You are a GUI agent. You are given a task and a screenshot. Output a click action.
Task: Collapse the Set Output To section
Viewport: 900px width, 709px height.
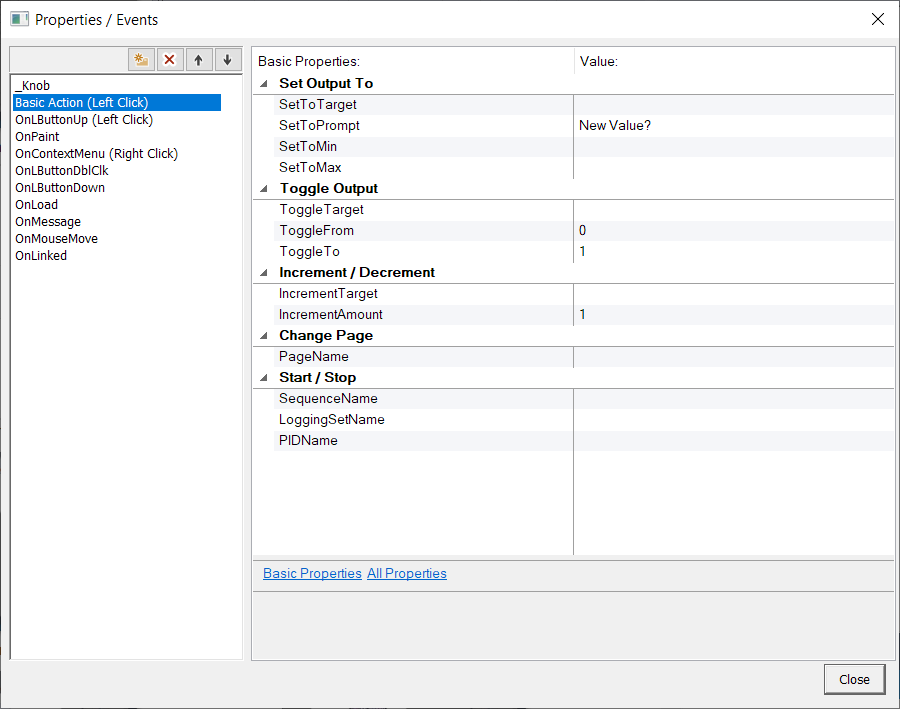coord(264,84)
